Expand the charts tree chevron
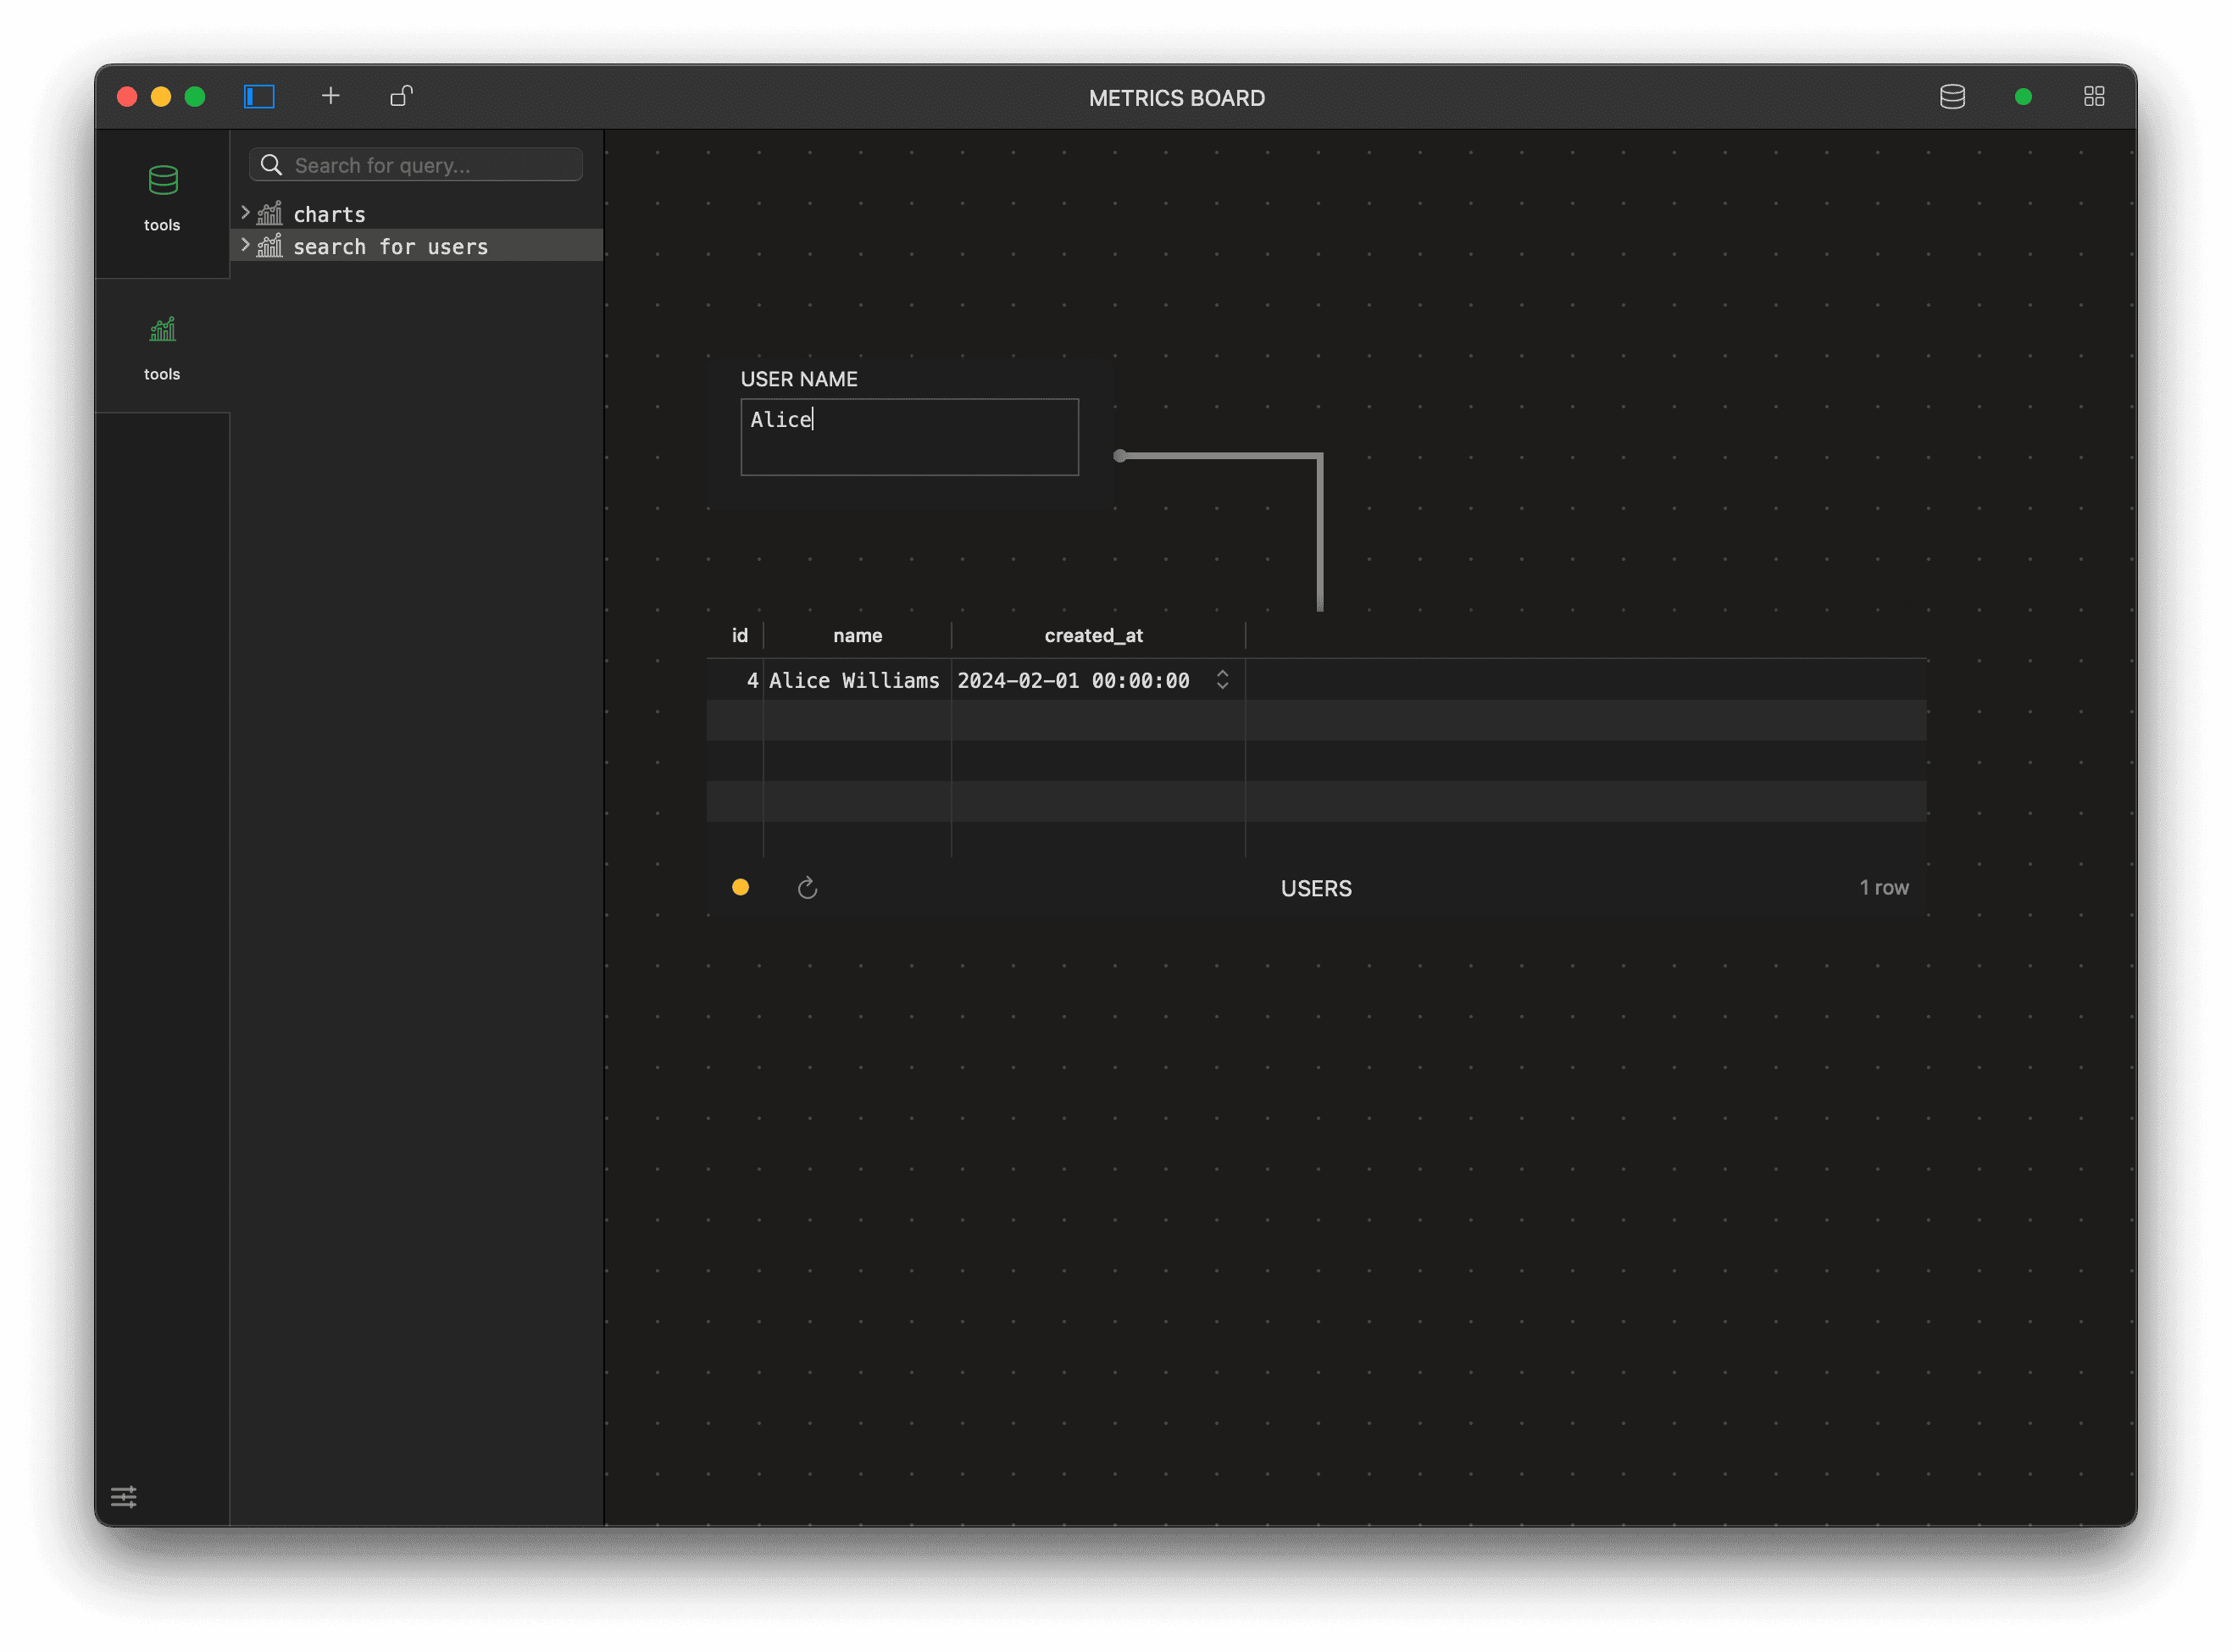2232x1652 pixels. tap(245, 213)
